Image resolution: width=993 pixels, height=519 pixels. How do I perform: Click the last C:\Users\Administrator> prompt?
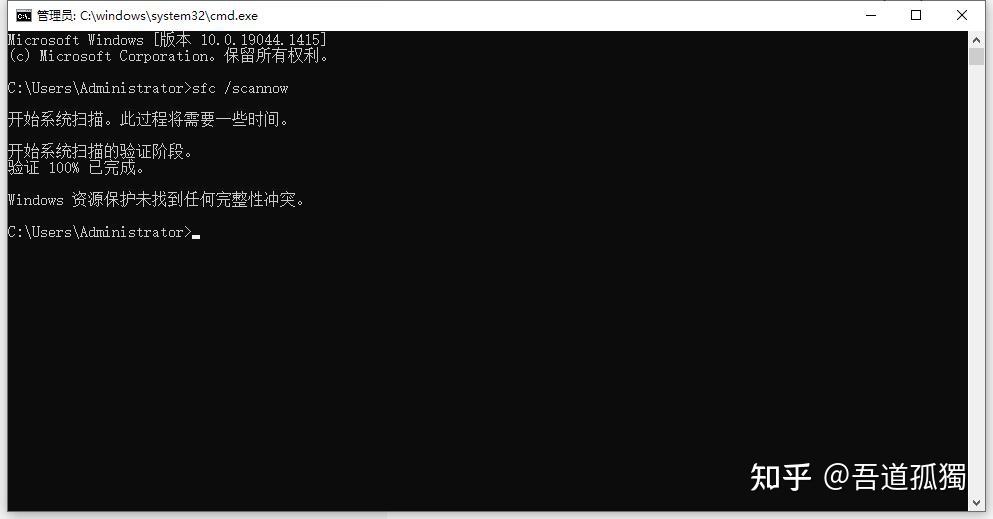coord(99,232)
